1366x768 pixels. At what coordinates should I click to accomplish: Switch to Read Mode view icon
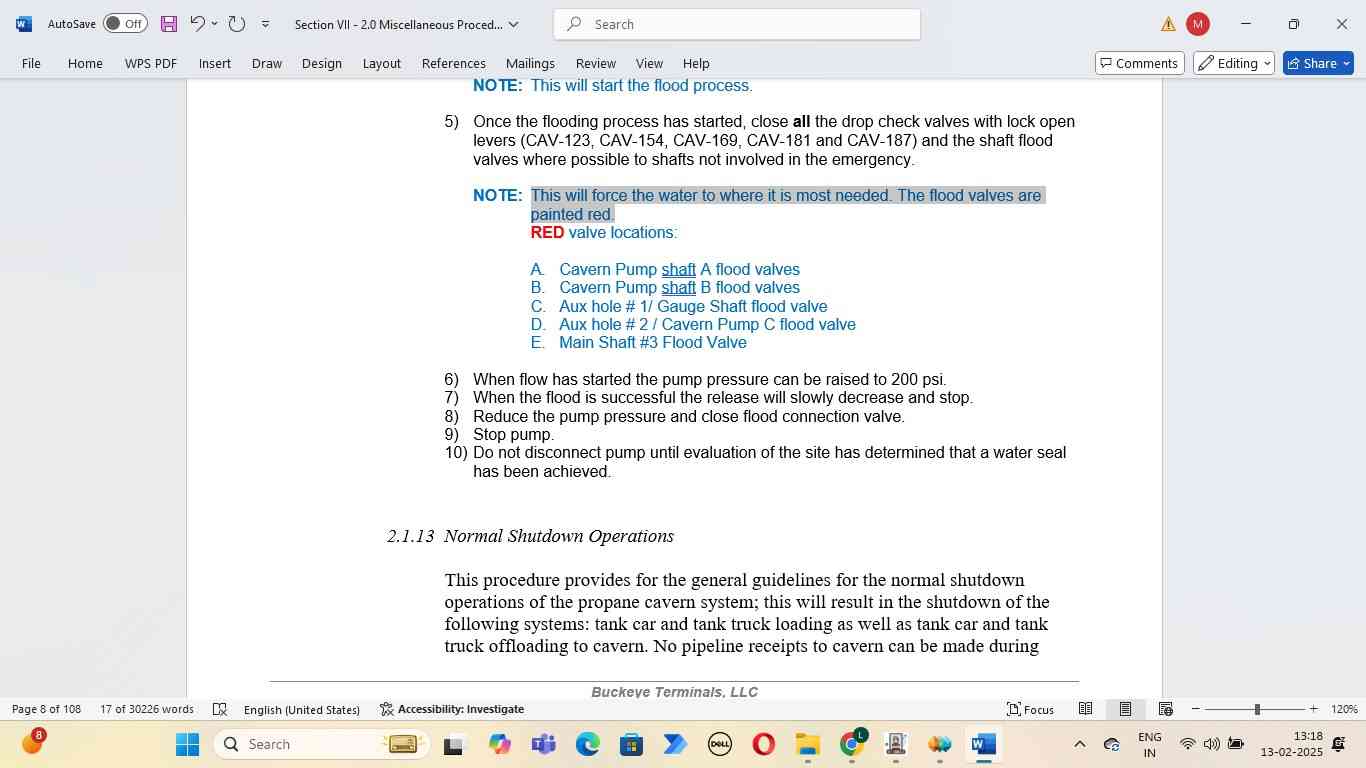pos(1085,709)
